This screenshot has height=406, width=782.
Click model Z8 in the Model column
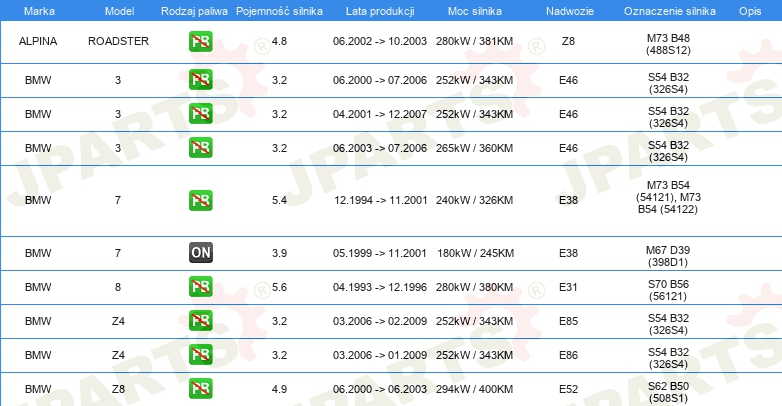pyautogui.click(x=118, y=389)
